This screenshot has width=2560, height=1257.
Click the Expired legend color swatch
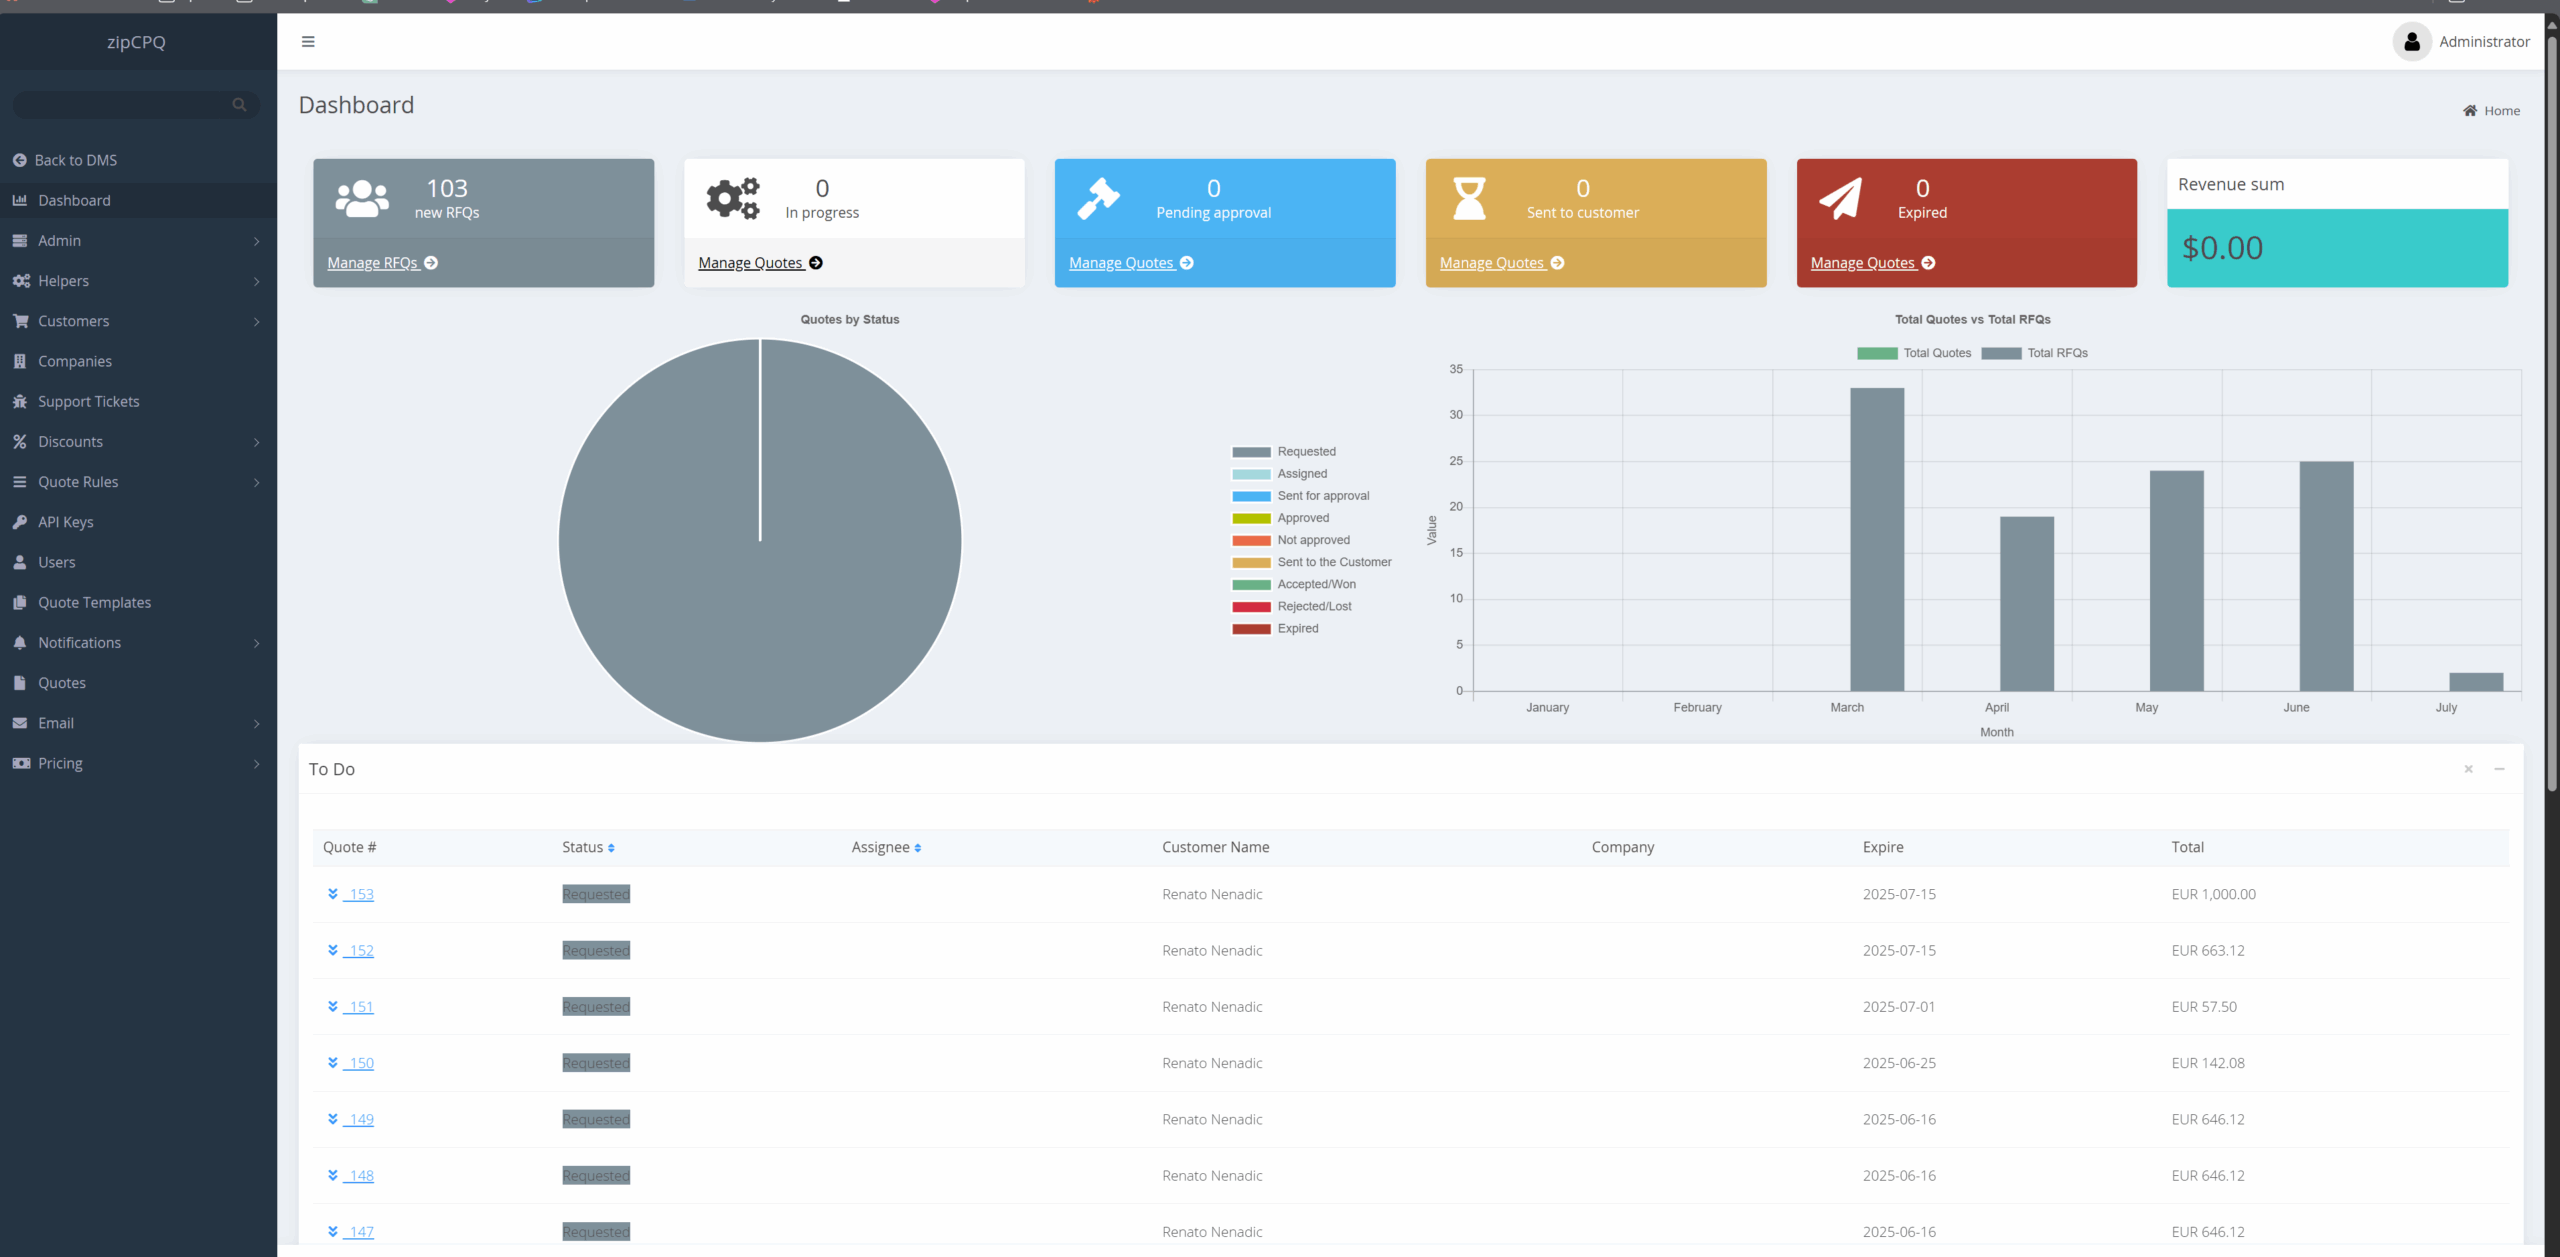(x=1251, y=629)
